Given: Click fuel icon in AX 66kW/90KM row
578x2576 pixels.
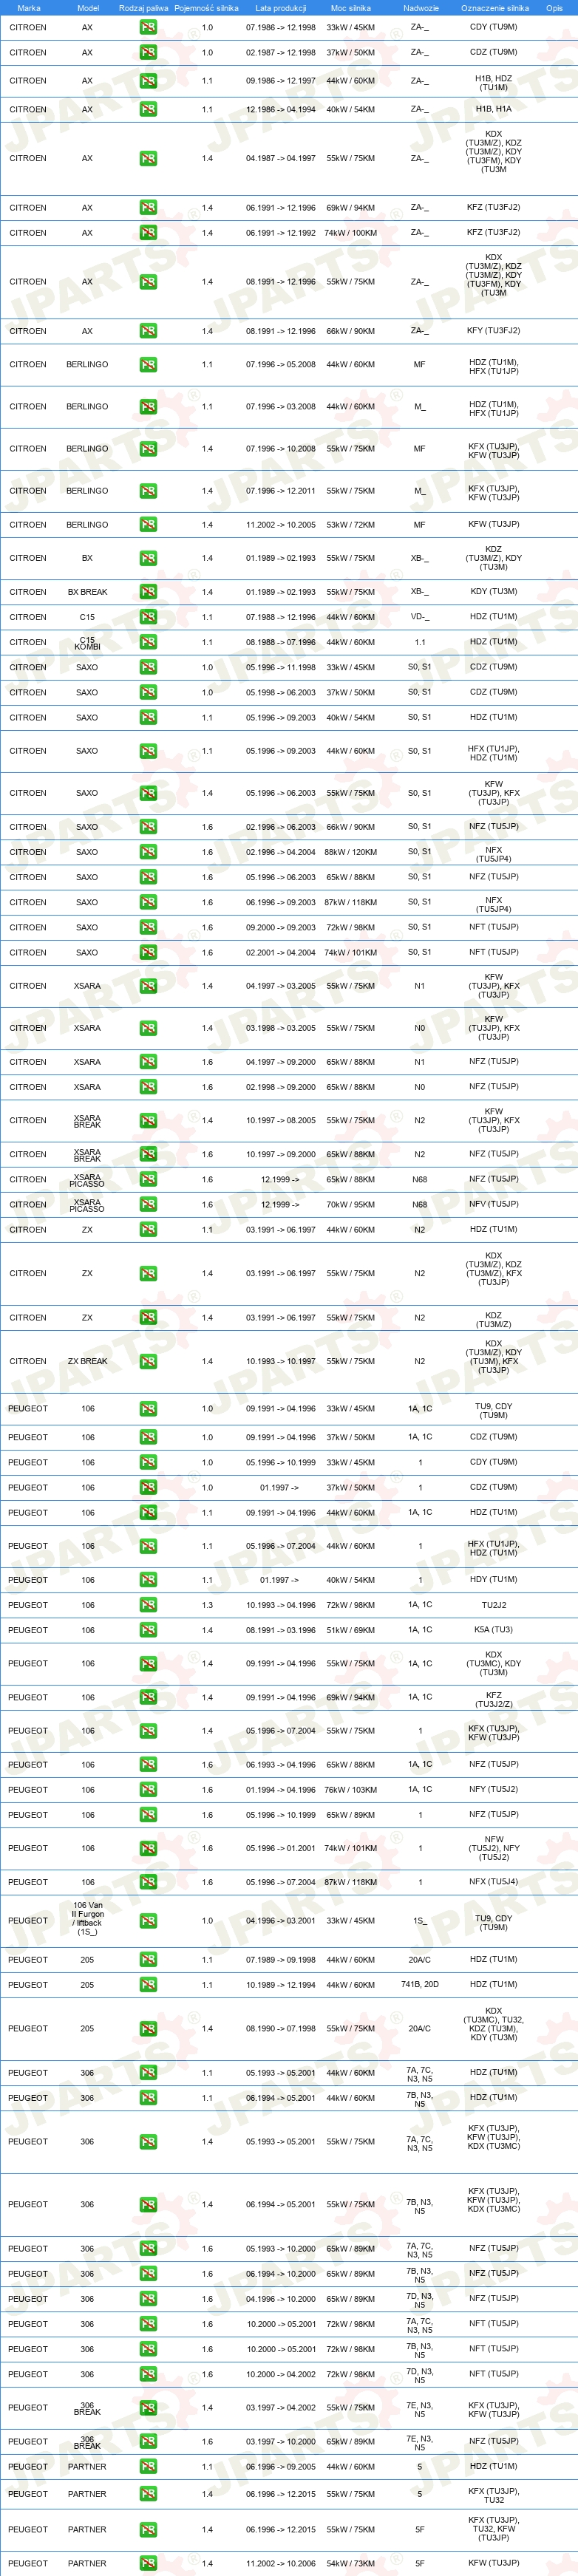Looking at the screenshot, I should (148, 331).
